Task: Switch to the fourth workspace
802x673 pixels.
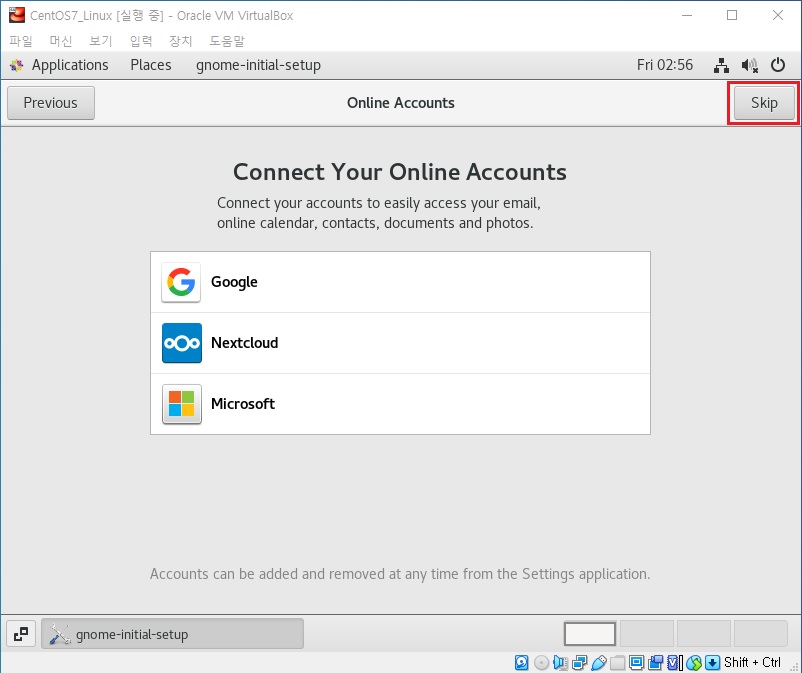Action: click(761, 634)
